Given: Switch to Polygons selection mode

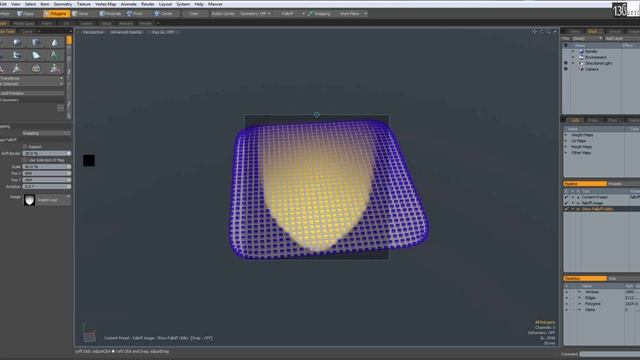Looking at the screenshot, I should [x=56, y=13].
